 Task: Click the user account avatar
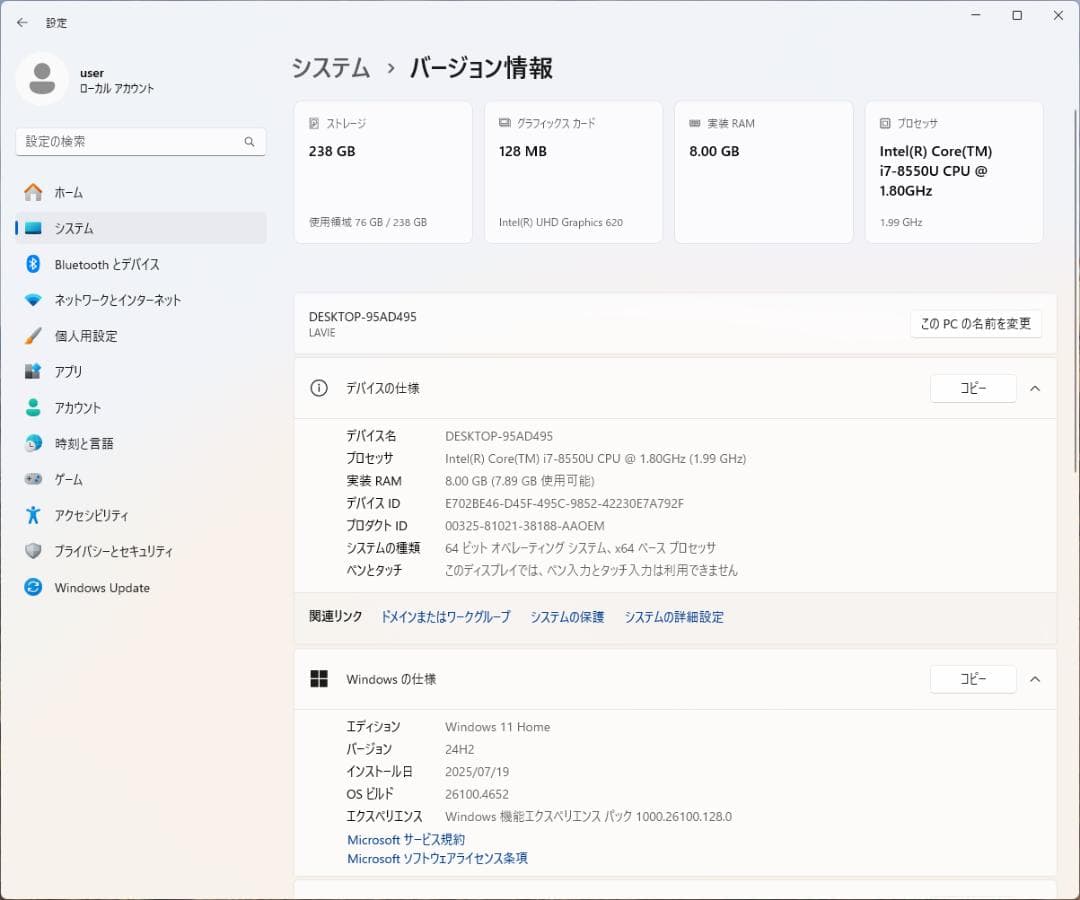pyautogui.click(x=41, y=77)
